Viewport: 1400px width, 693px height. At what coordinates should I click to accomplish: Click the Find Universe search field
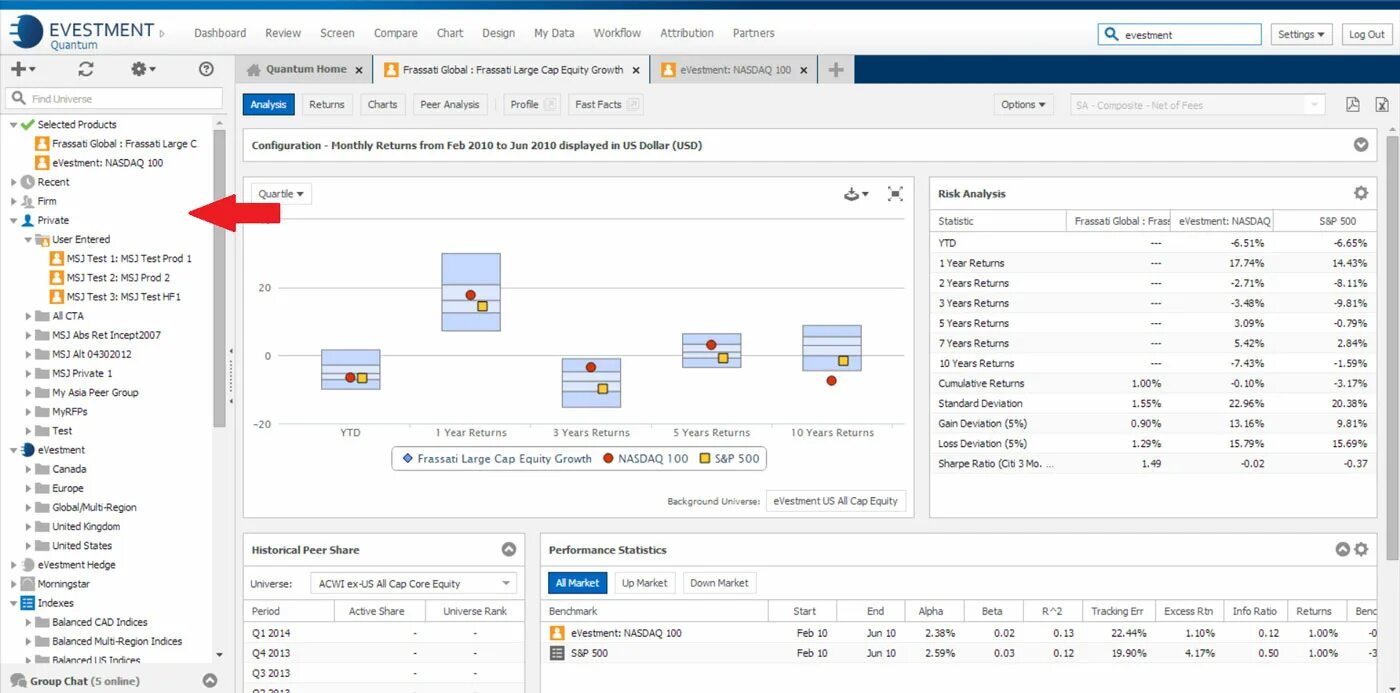(114, 99)
